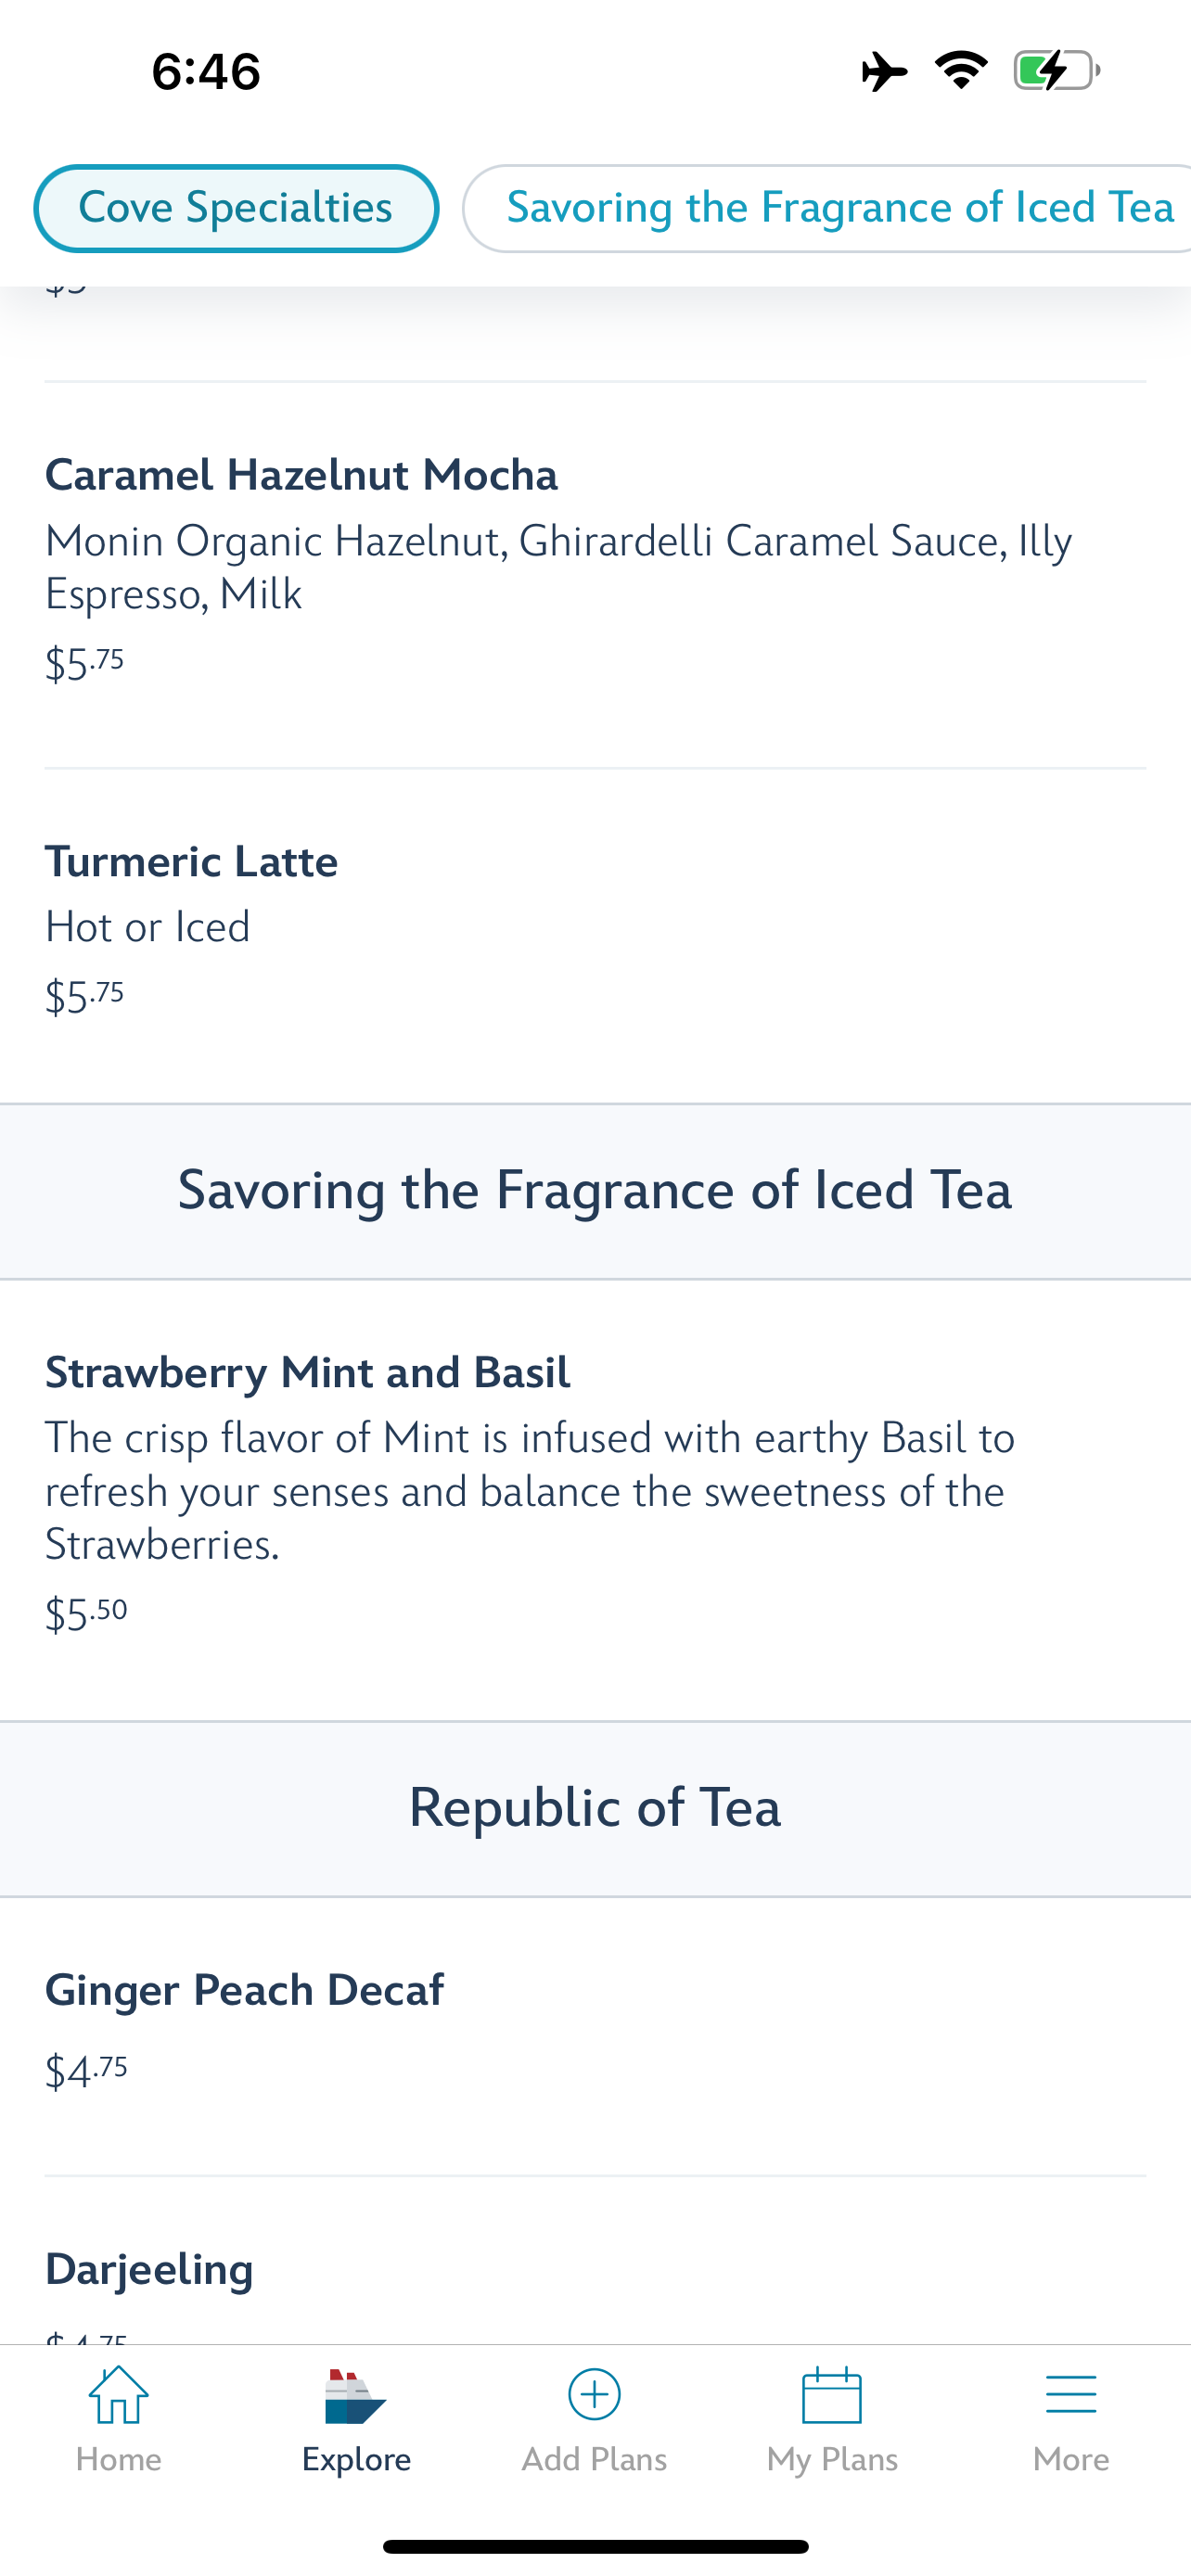1191x2576 pixels.
Task: Tap the Turmeric Latte menu item
Action: click(191, 862)
